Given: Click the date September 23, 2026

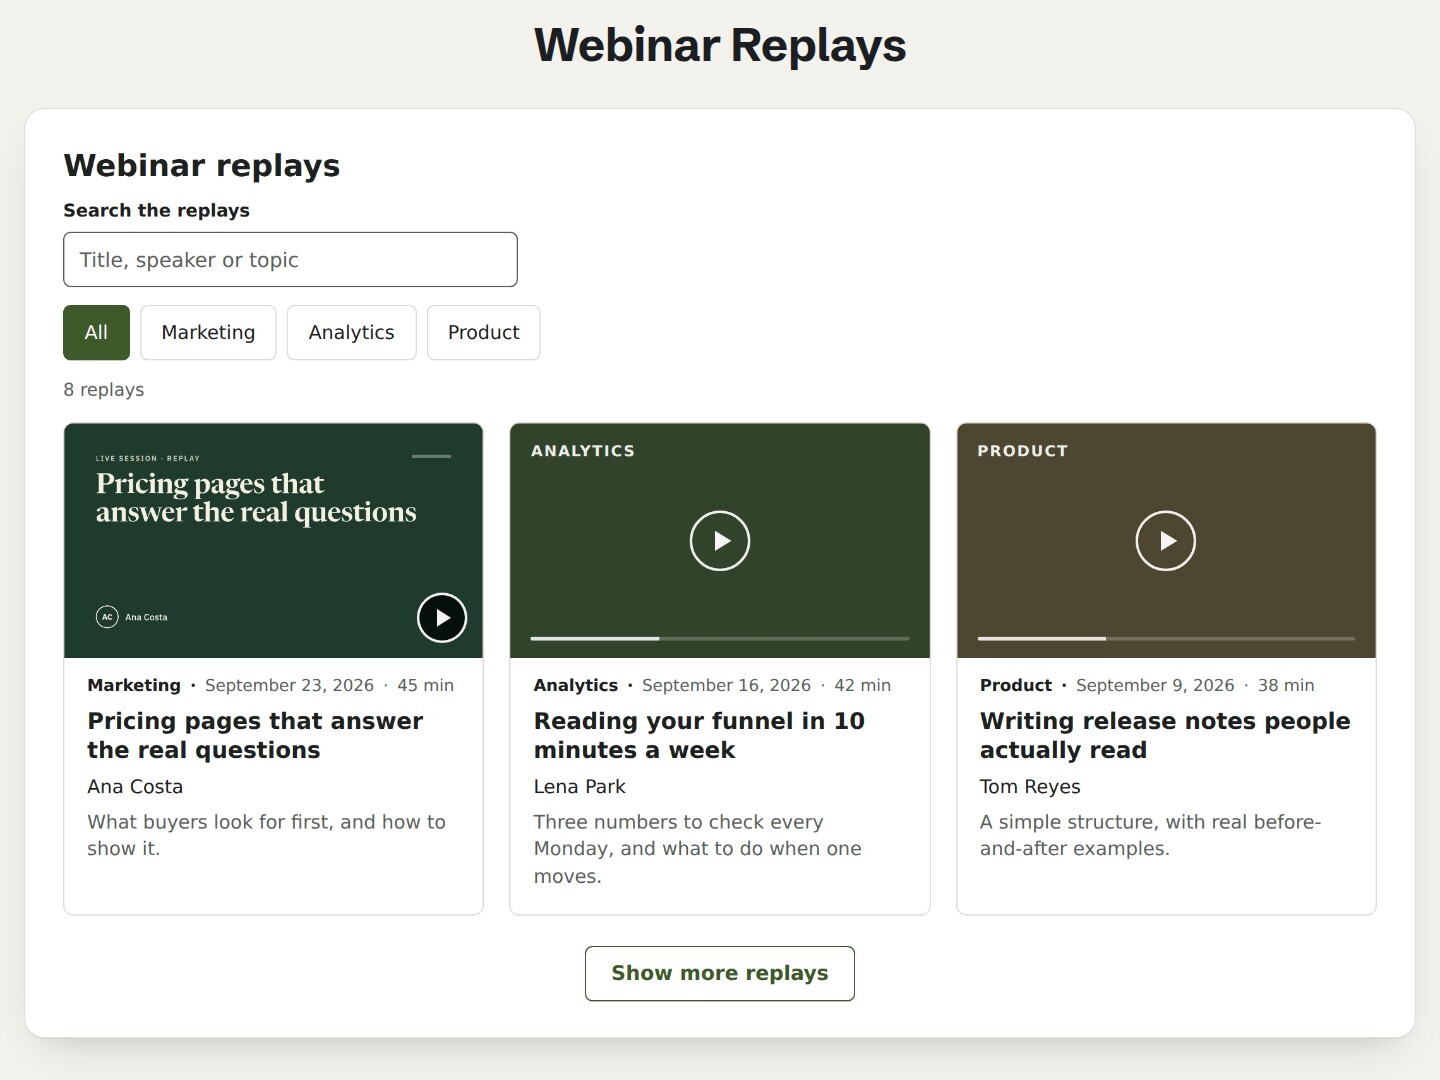Looking at the screenshot, I should coord(289,685).
